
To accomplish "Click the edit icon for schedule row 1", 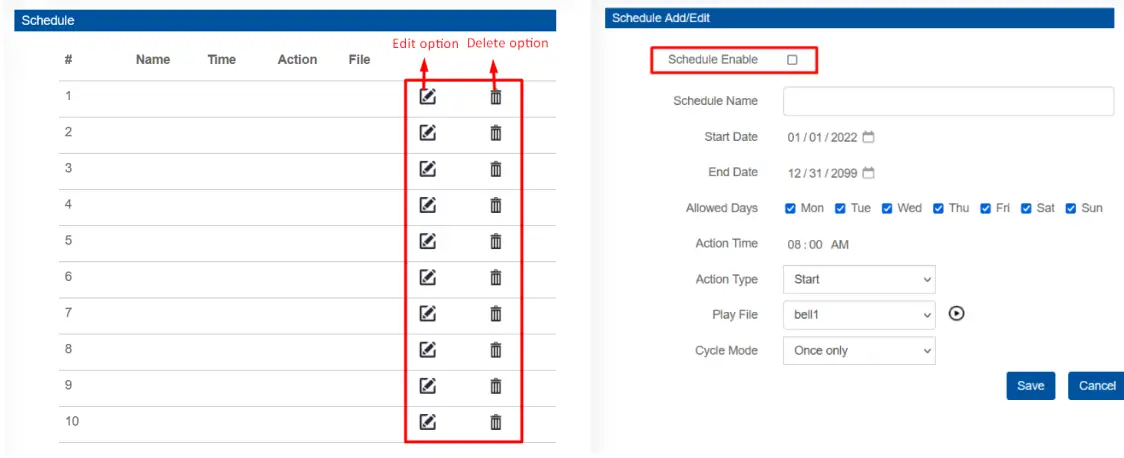I will click(427, 97).
